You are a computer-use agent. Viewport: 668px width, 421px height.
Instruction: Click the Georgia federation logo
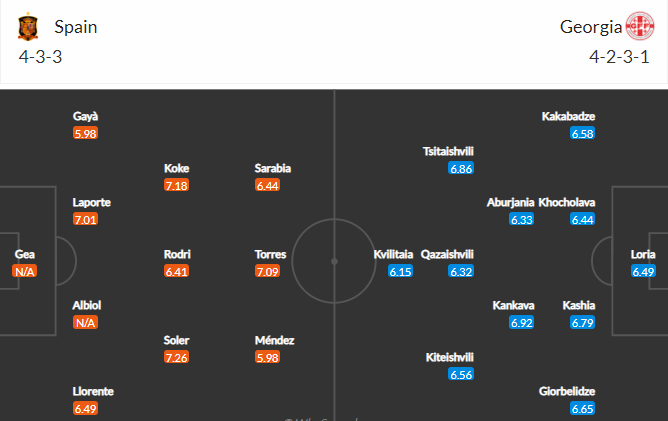(x=640, y=26)
